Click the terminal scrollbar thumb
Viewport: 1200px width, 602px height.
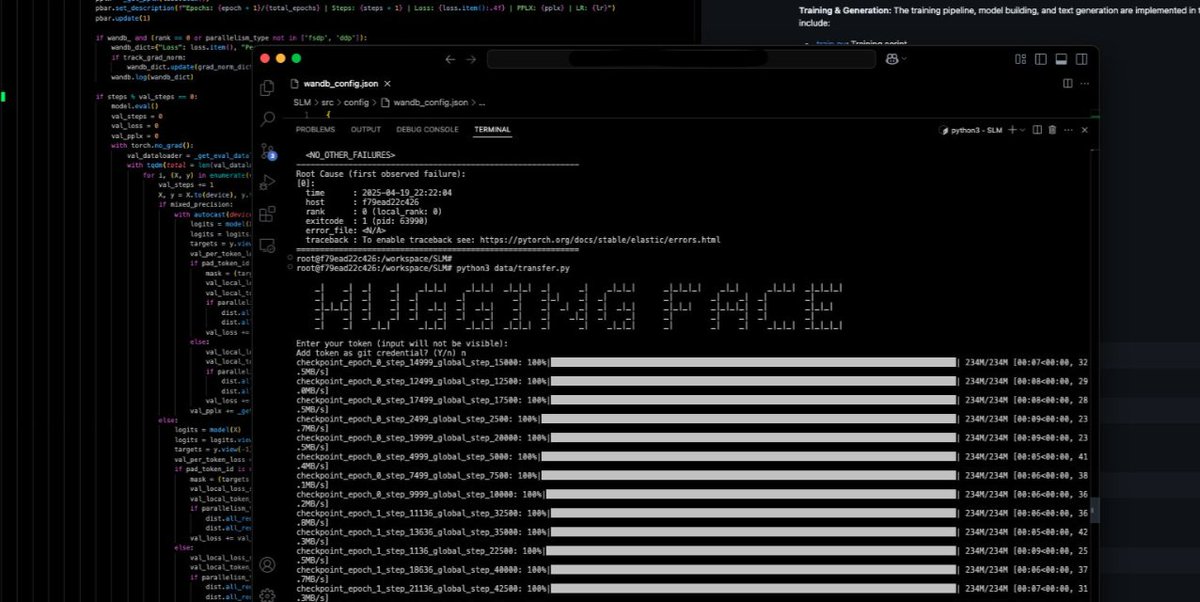[x=1094, y=510]
